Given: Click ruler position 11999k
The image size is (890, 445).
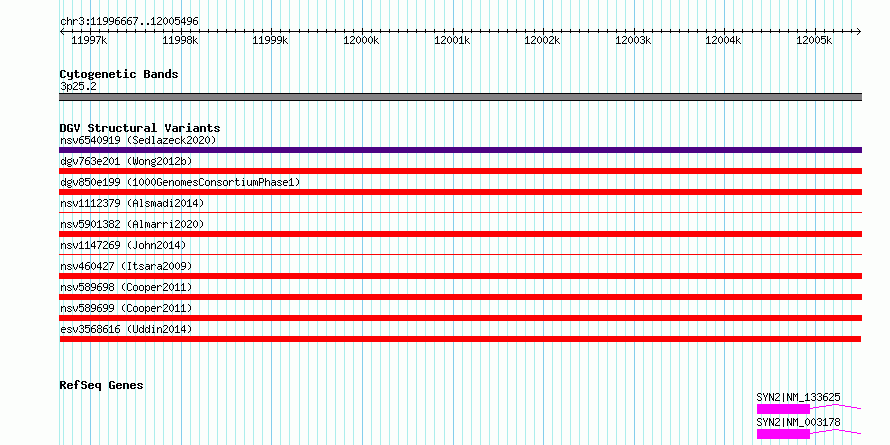Looking at the screenshot, I should click(x=271, y=41).
